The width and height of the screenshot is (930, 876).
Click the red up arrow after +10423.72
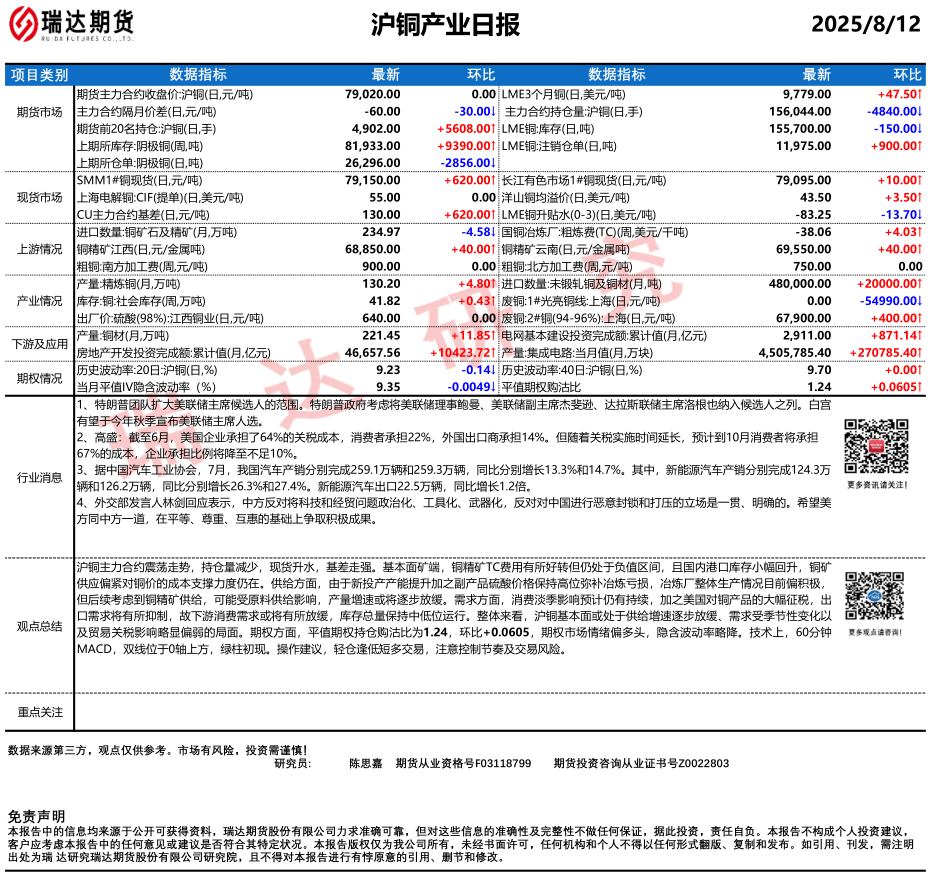[494, 354]
